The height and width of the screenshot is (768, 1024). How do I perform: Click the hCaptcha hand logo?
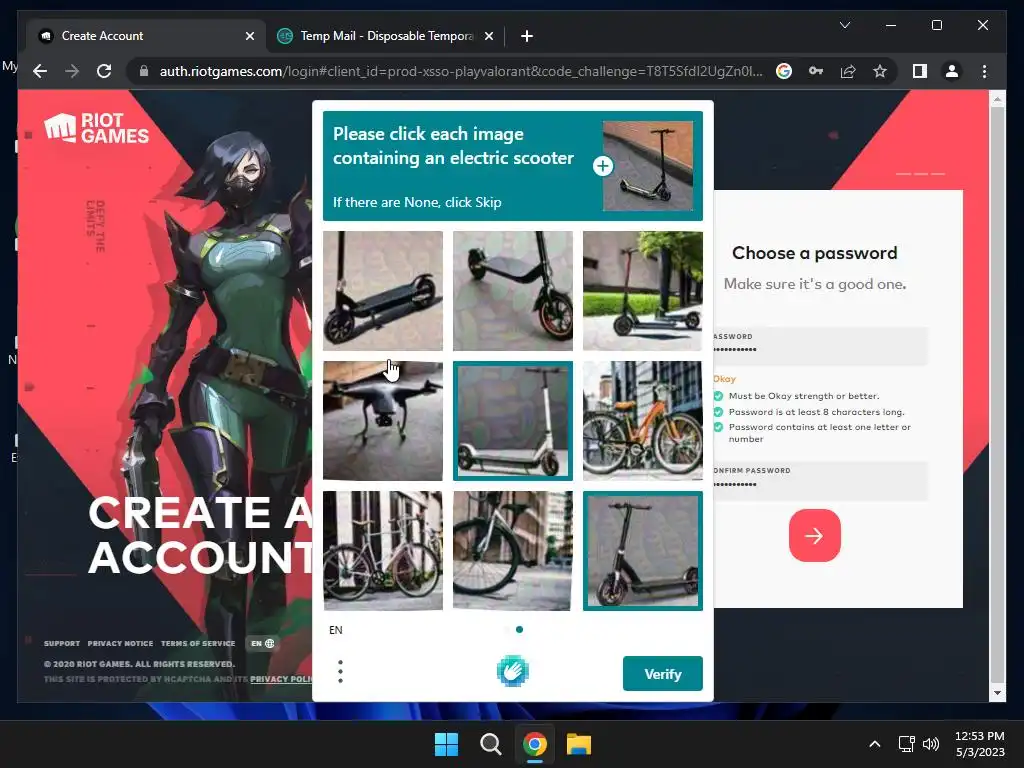(x=513, y=671)
